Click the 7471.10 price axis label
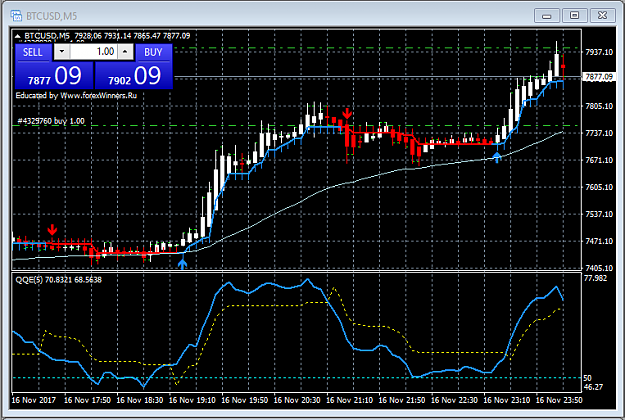The width and height of the screenshot is (625, 420). [x=599, y=241]
